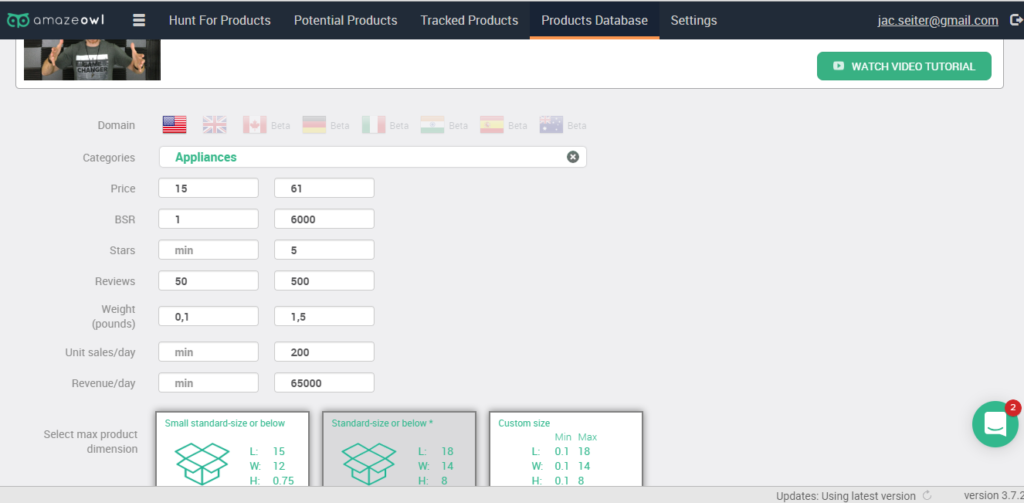The height and width of the screenshot is (503, 1024).
Task: Click the Watch Video Tutorial button
Action: click(903, 67)
